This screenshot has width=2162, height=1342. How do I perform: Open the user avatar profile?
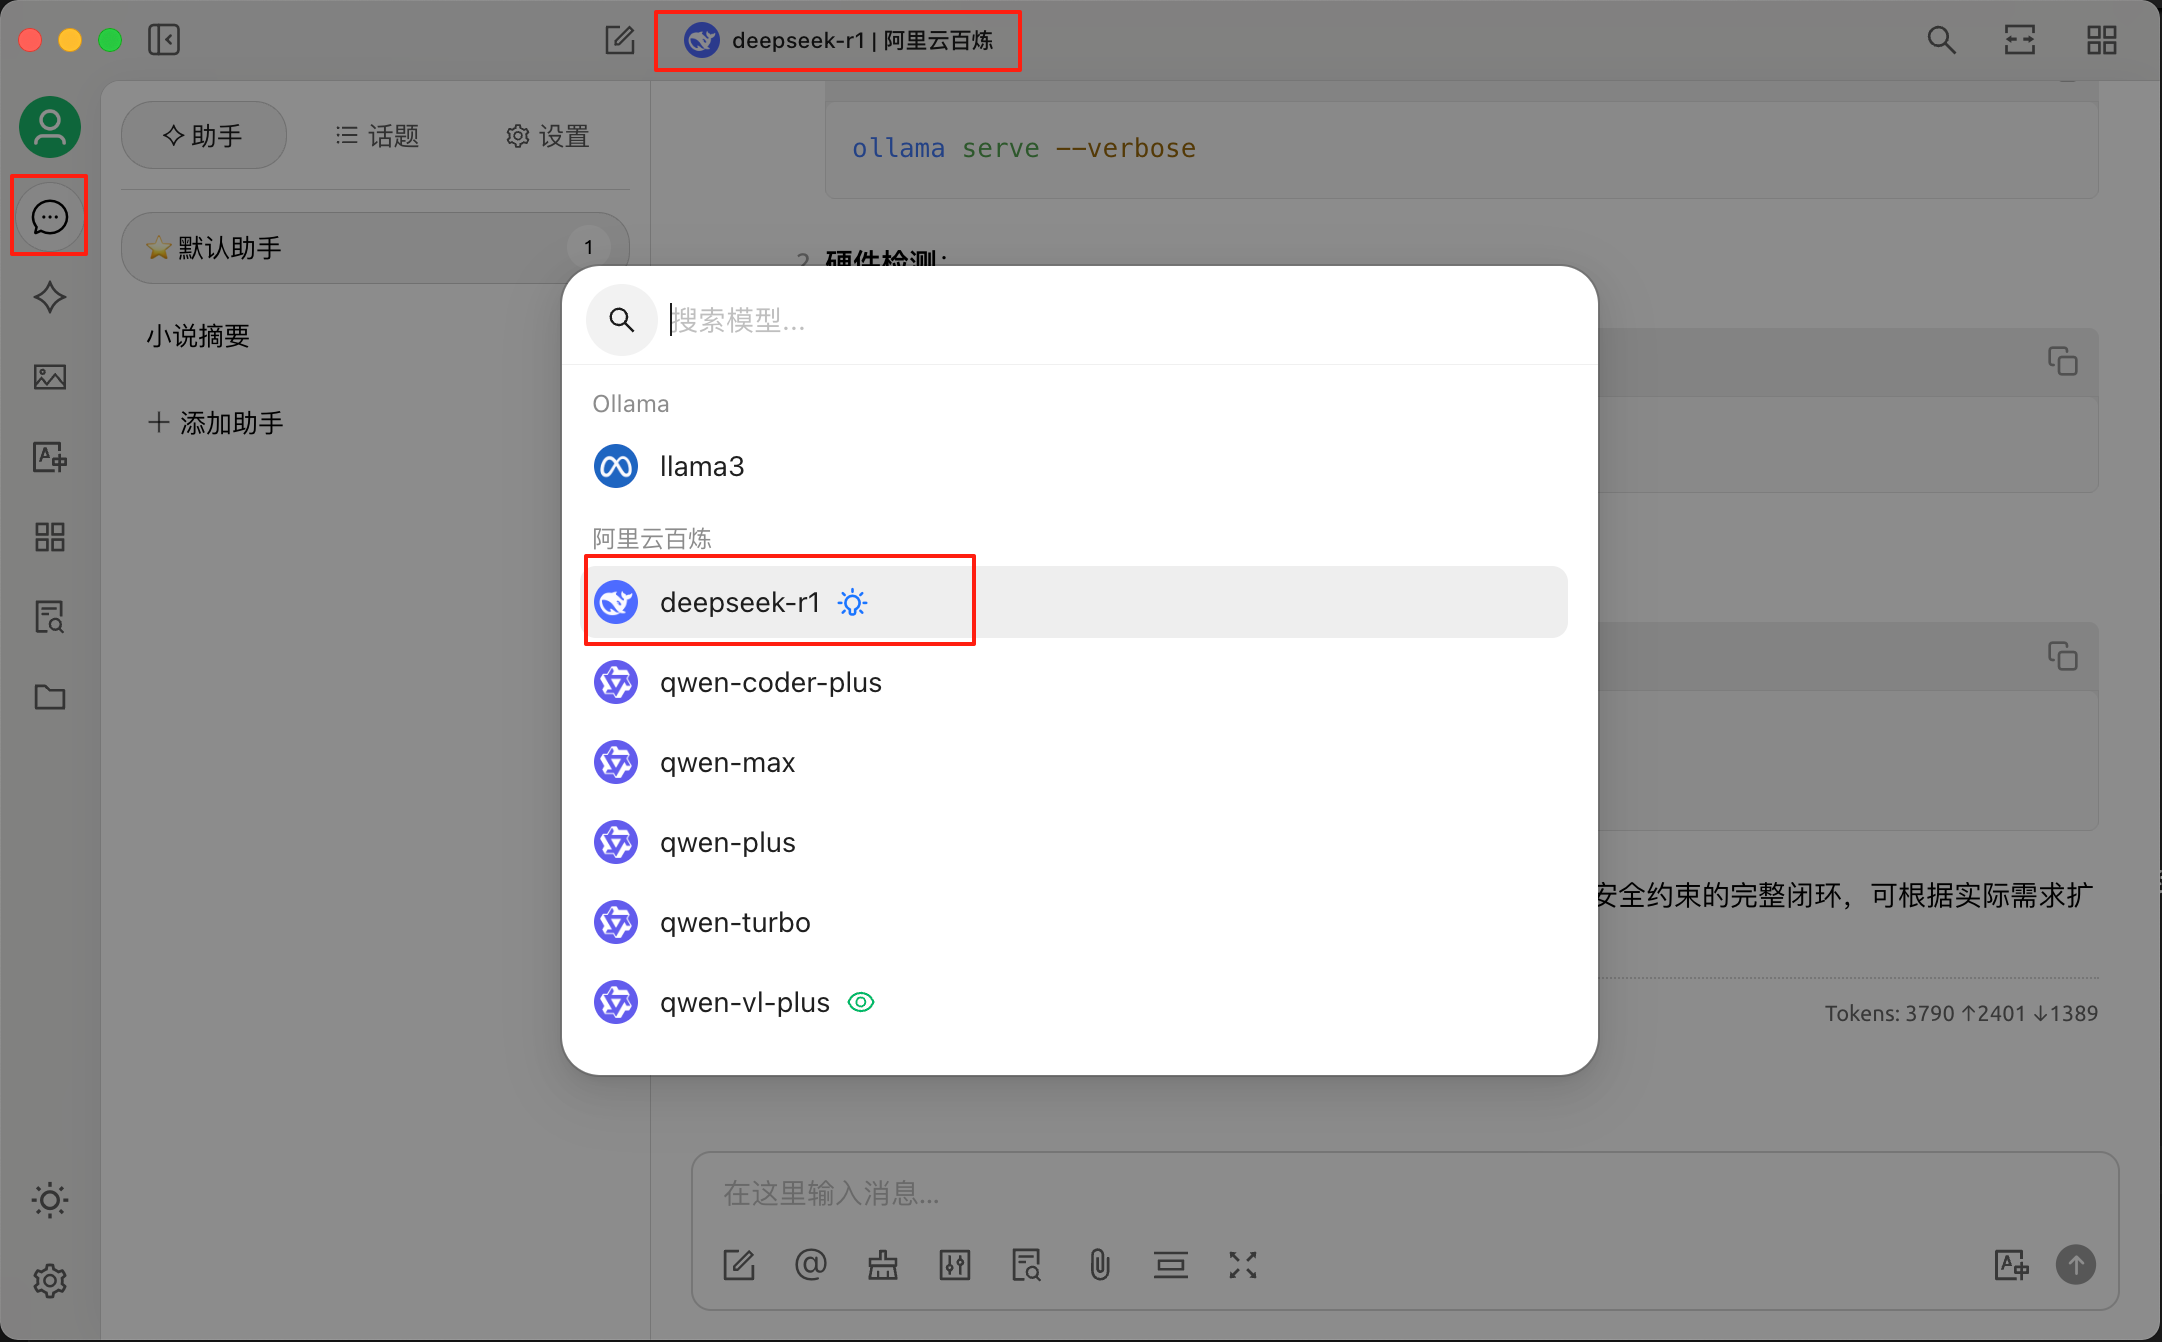click(50, 127)
